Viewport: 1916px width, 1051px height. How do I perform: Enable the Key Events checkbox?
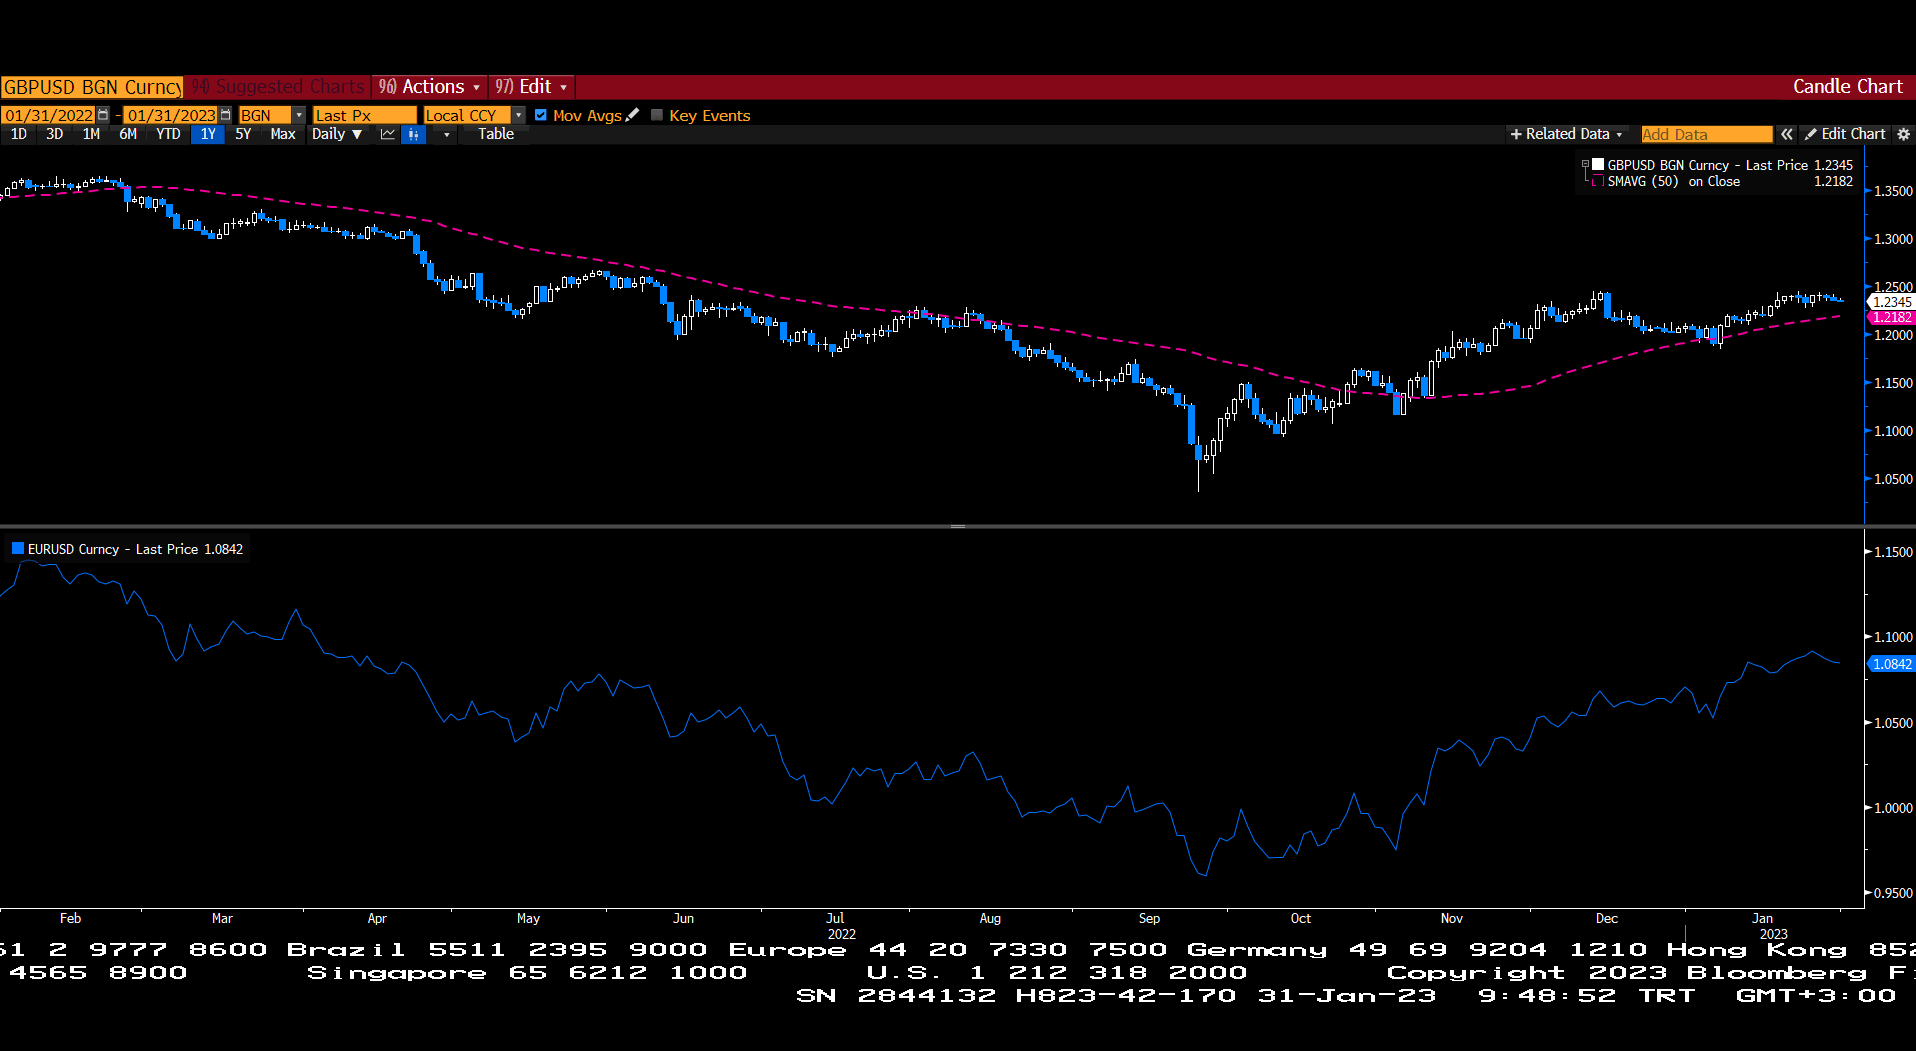(x=657, y=115)
